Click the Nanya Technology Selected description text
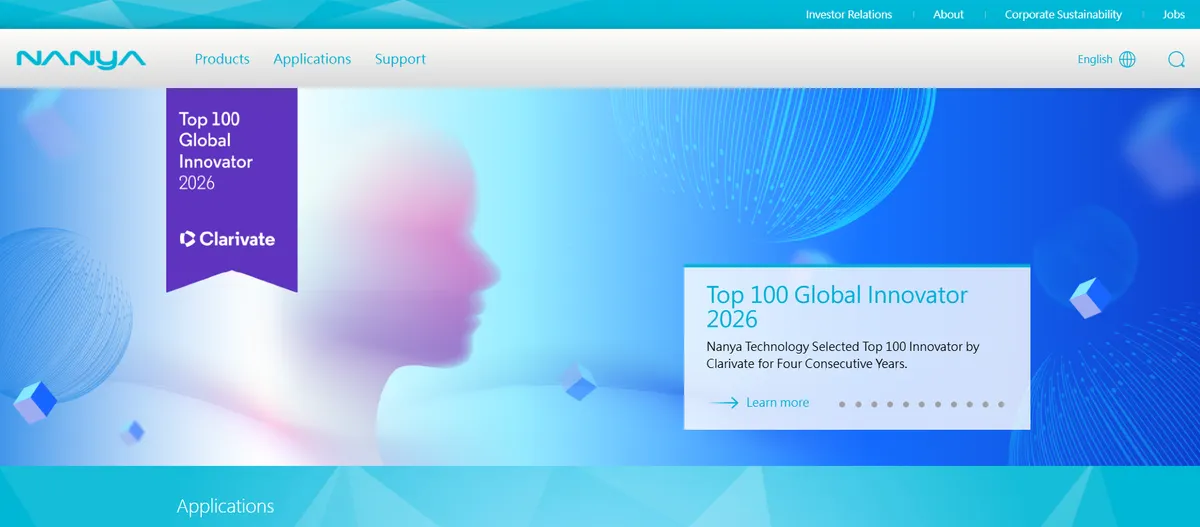The width and height of the screenshot is (1200, 527). tap(842, 355)
